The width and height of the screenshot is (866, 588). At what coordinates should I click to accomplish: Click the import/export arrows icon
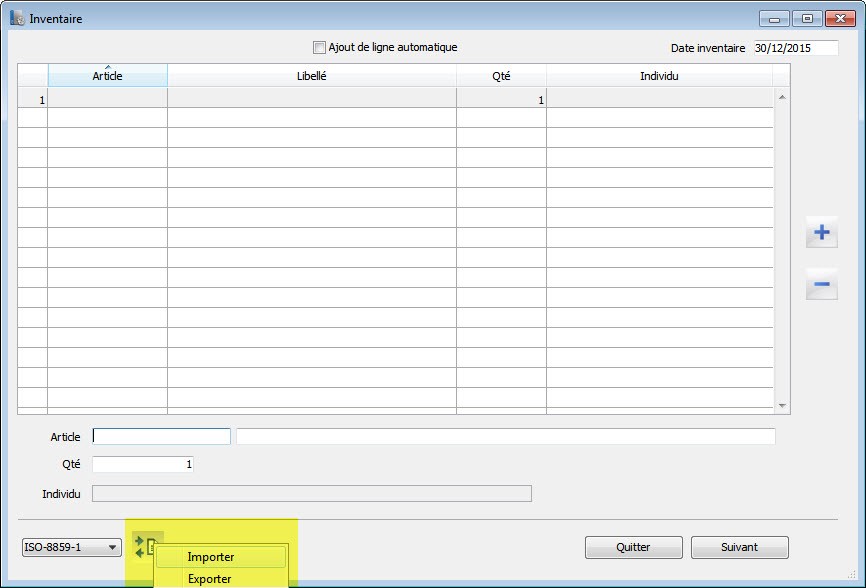(146, 546)
